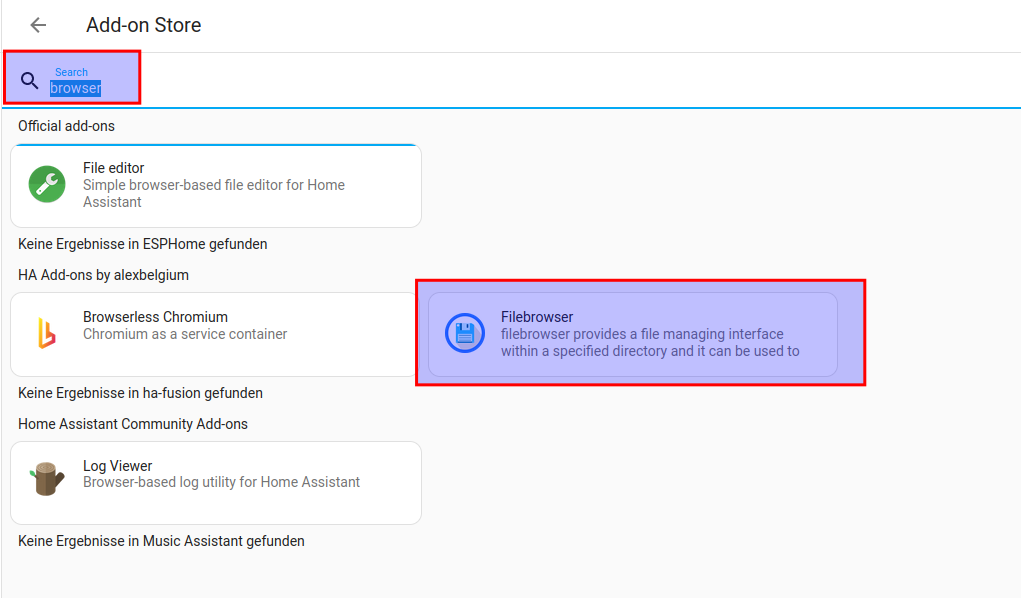Screen dimensions: 1021x598
Task: Click the "Add-on Store" page title
Action: coord(143,26)
